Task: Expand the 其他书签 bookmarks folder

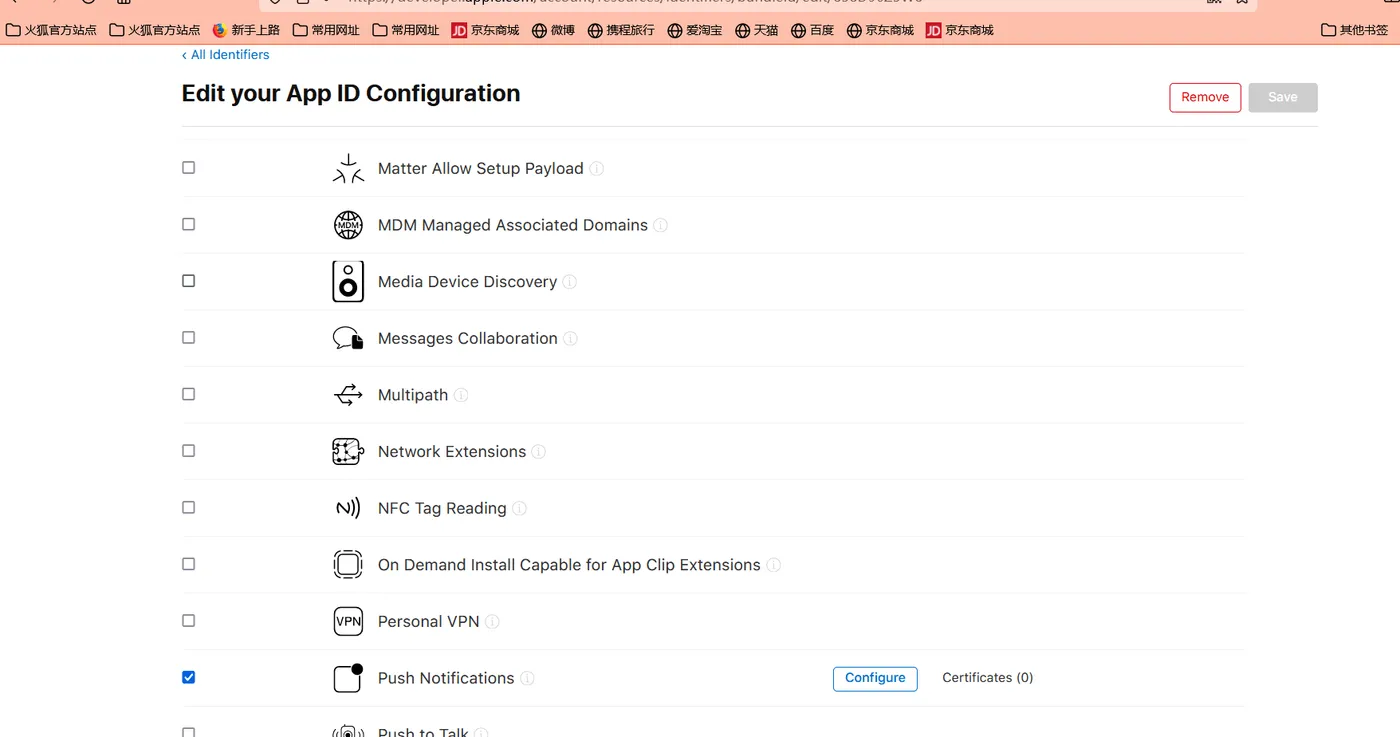Action: 1354,30
